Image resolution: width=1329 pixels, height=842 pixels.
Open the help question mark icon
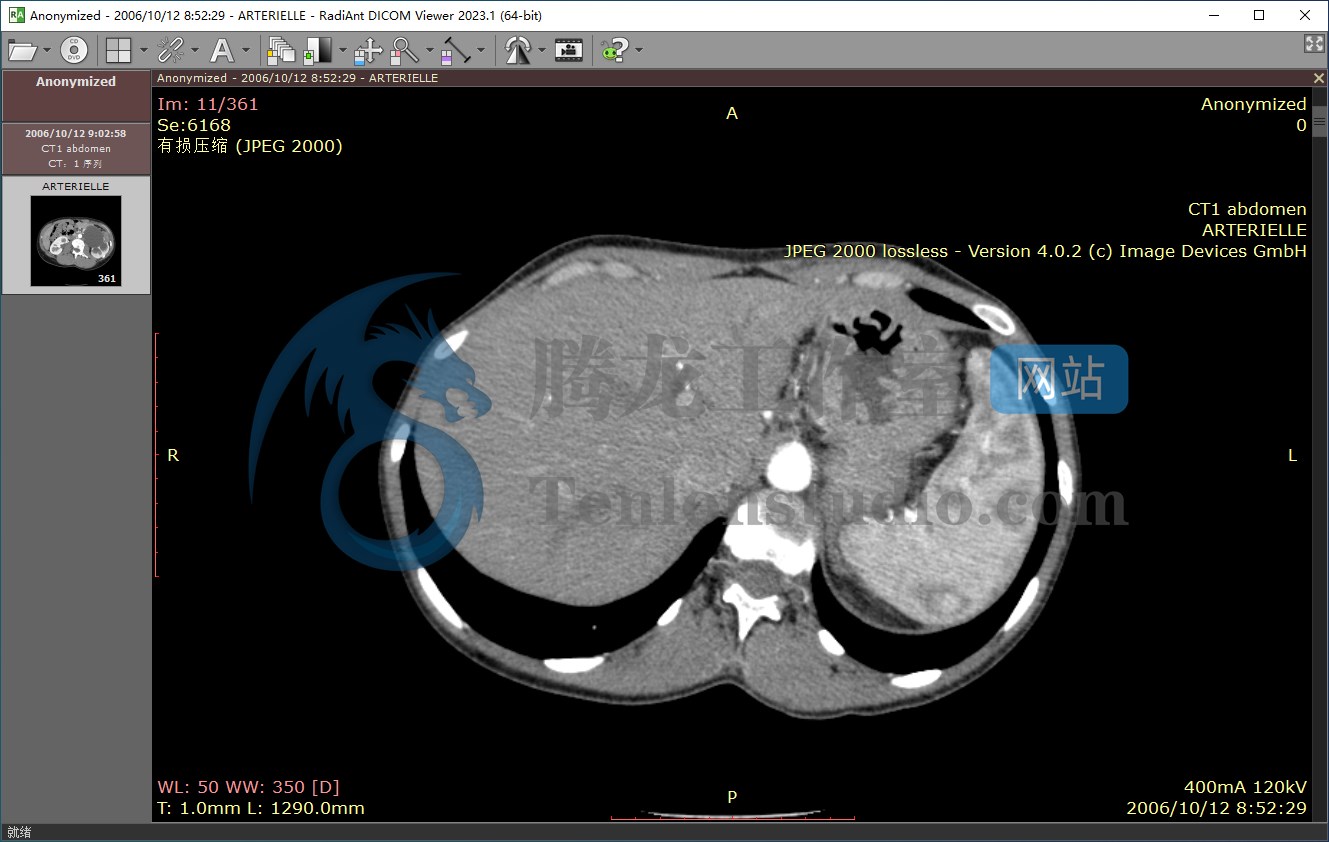(x=615, y=50)
